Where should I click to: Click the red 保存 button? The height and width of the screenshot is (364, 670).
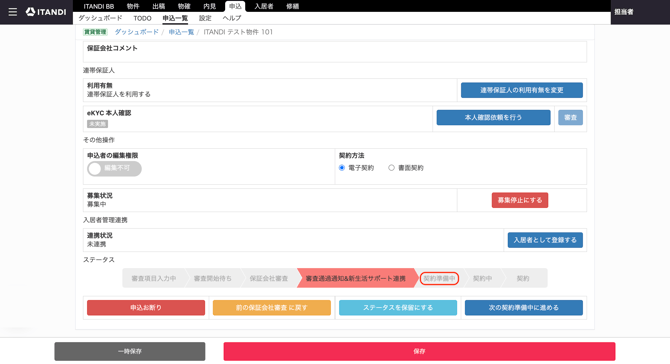tap(419, 351)
